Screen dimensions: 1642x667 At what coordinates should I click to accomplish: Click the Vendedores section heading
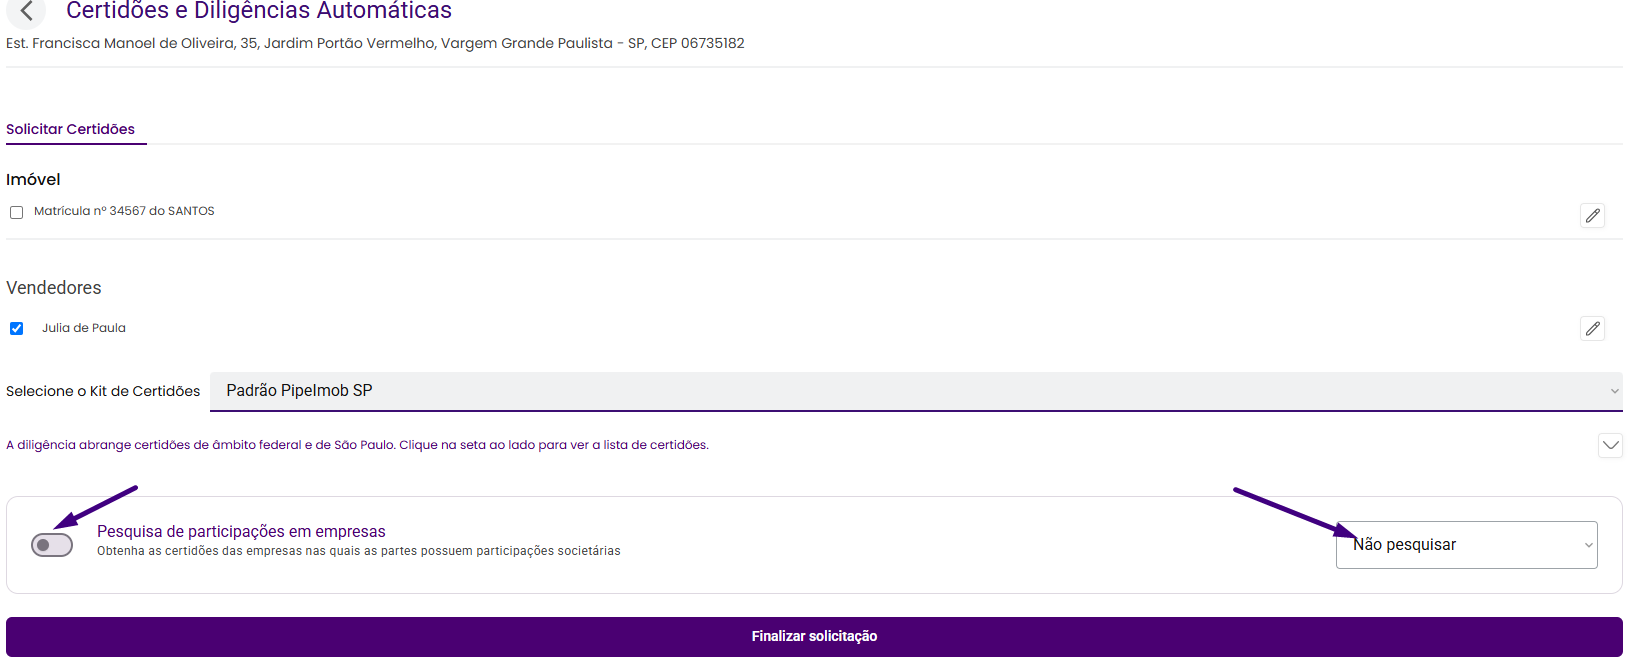point(54,288)
